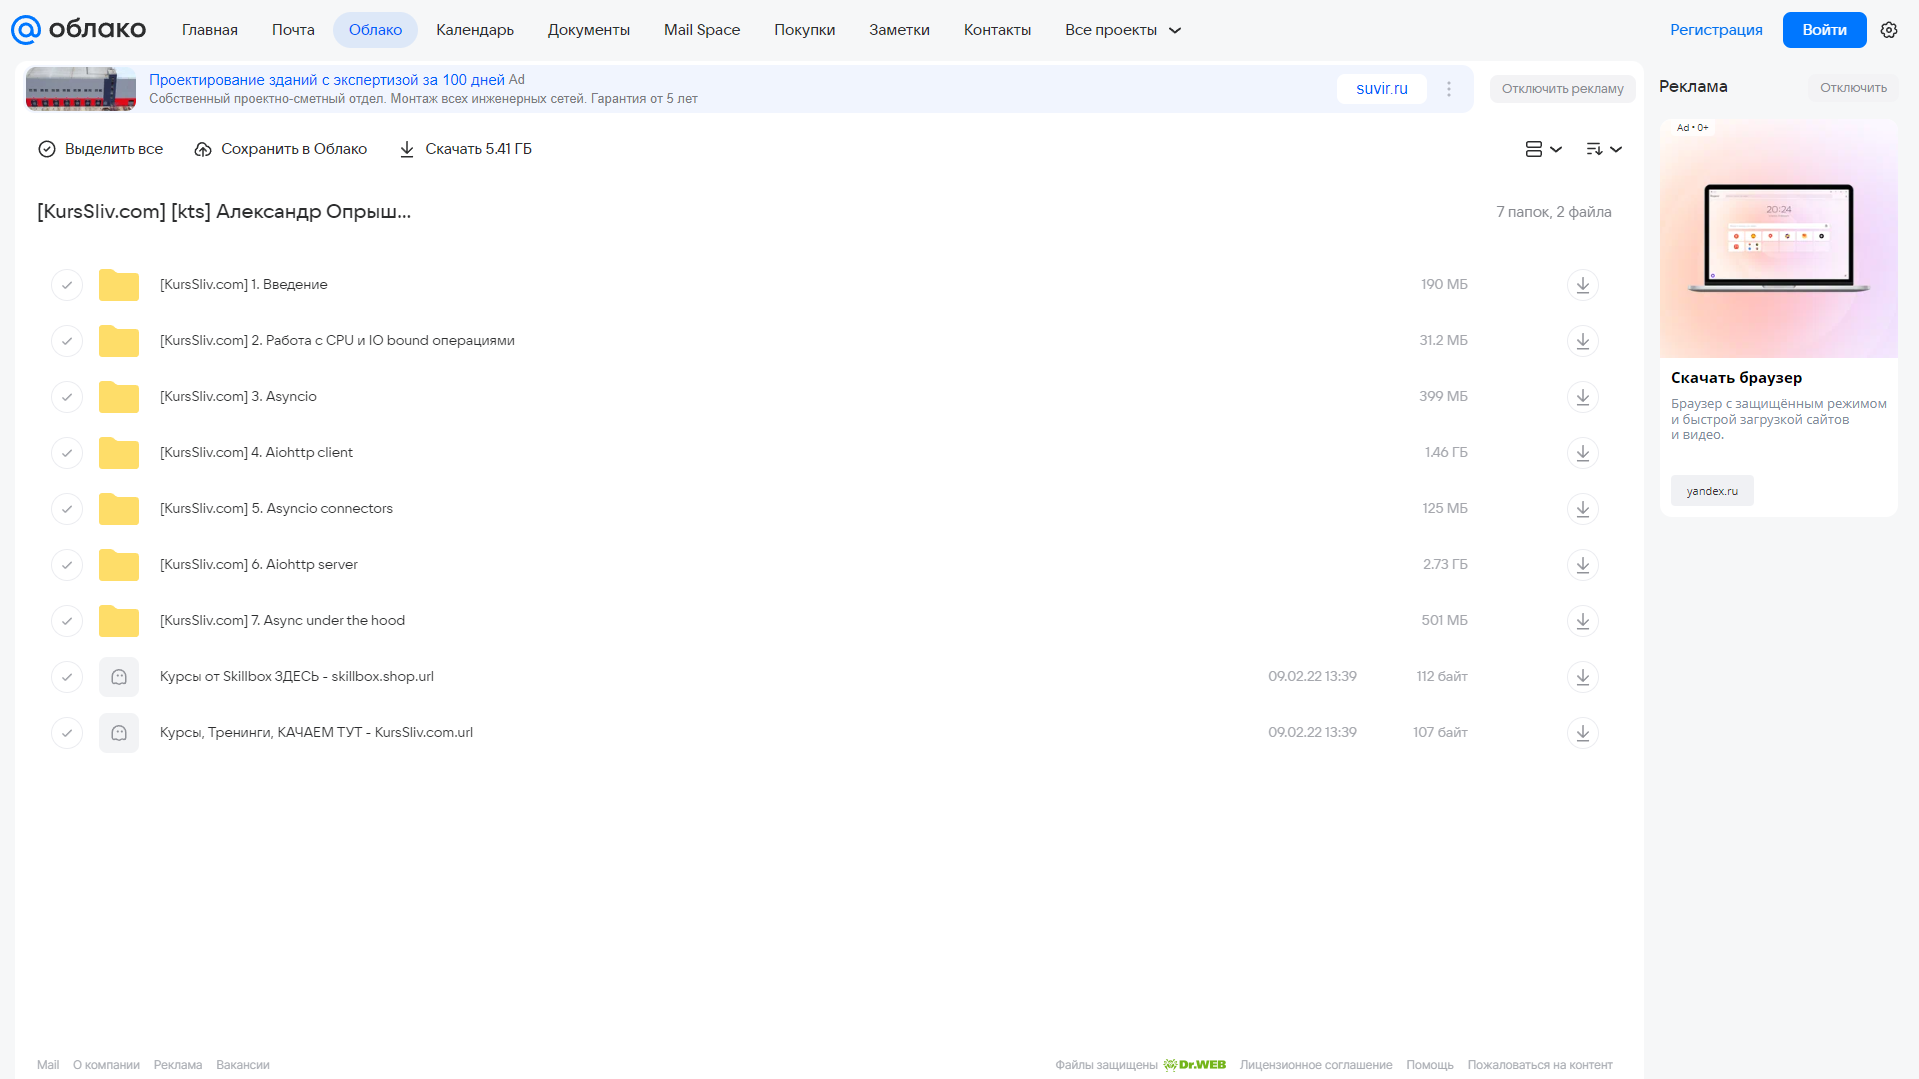Click the Mail.ru Облако logo

pos(78,30)
